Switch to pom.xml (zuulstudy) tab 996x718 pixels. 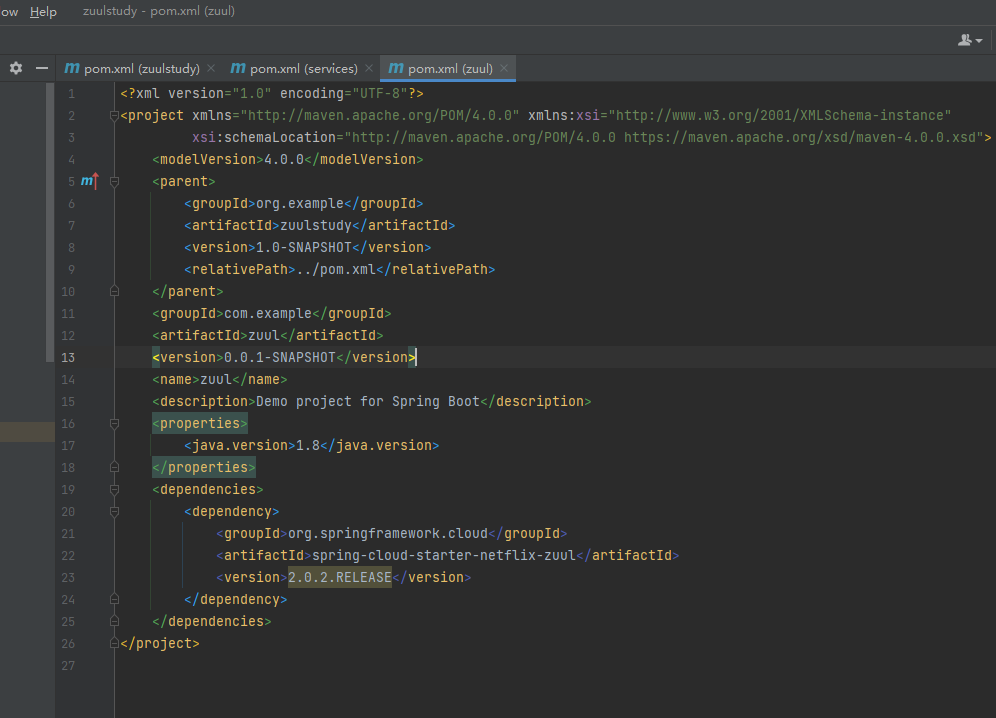pyautogui.click(x=141, y=69)
